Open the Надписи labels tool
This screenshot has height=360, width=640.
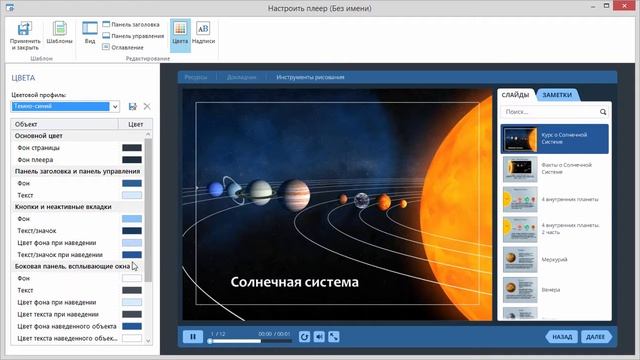(203, 33)
